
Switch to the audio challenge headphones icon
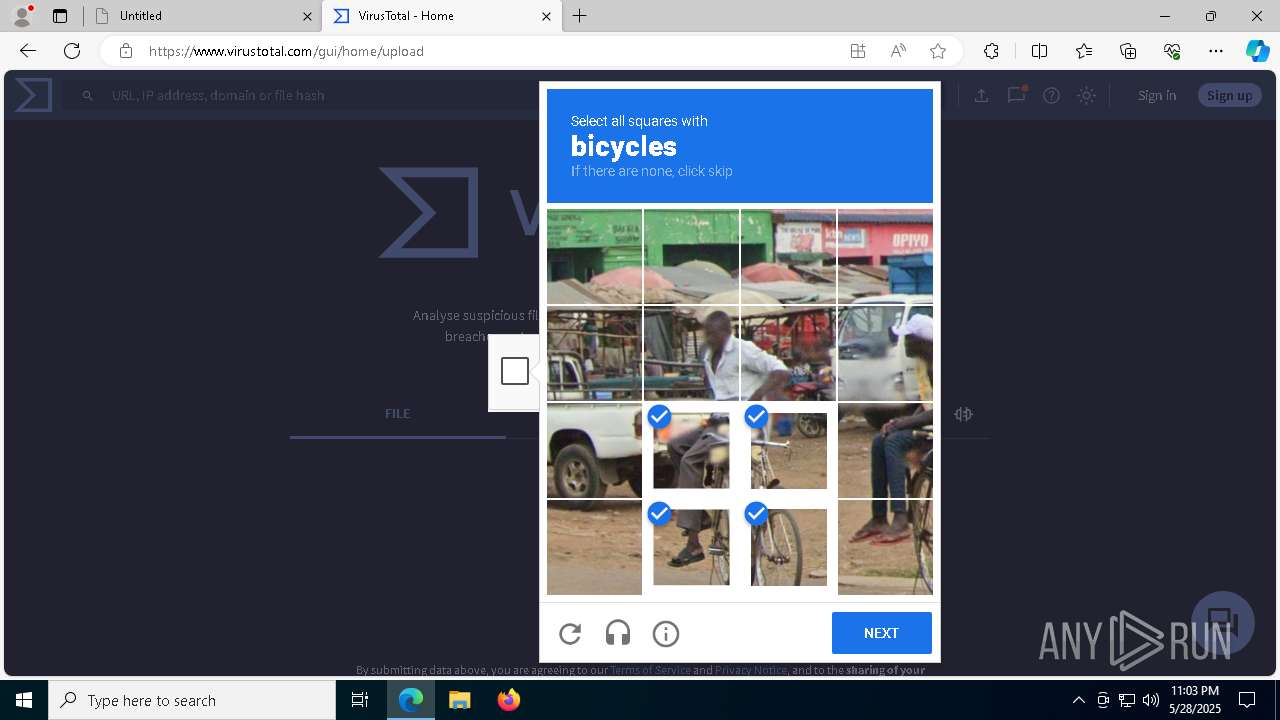(618, 633)
